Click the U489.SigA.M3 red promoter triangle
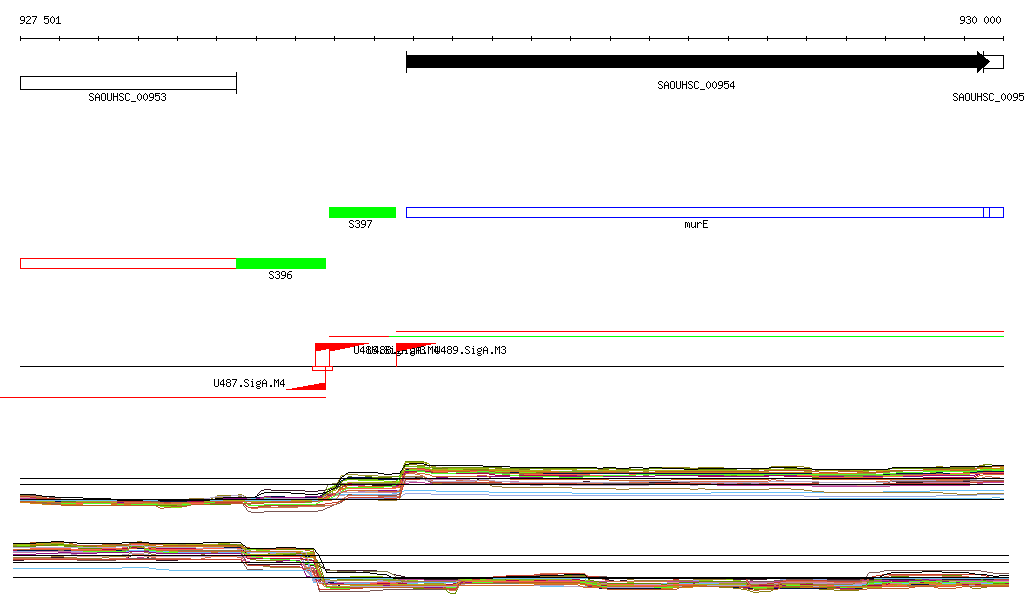This screenshot has height=611, width=1024. (412, 348)
